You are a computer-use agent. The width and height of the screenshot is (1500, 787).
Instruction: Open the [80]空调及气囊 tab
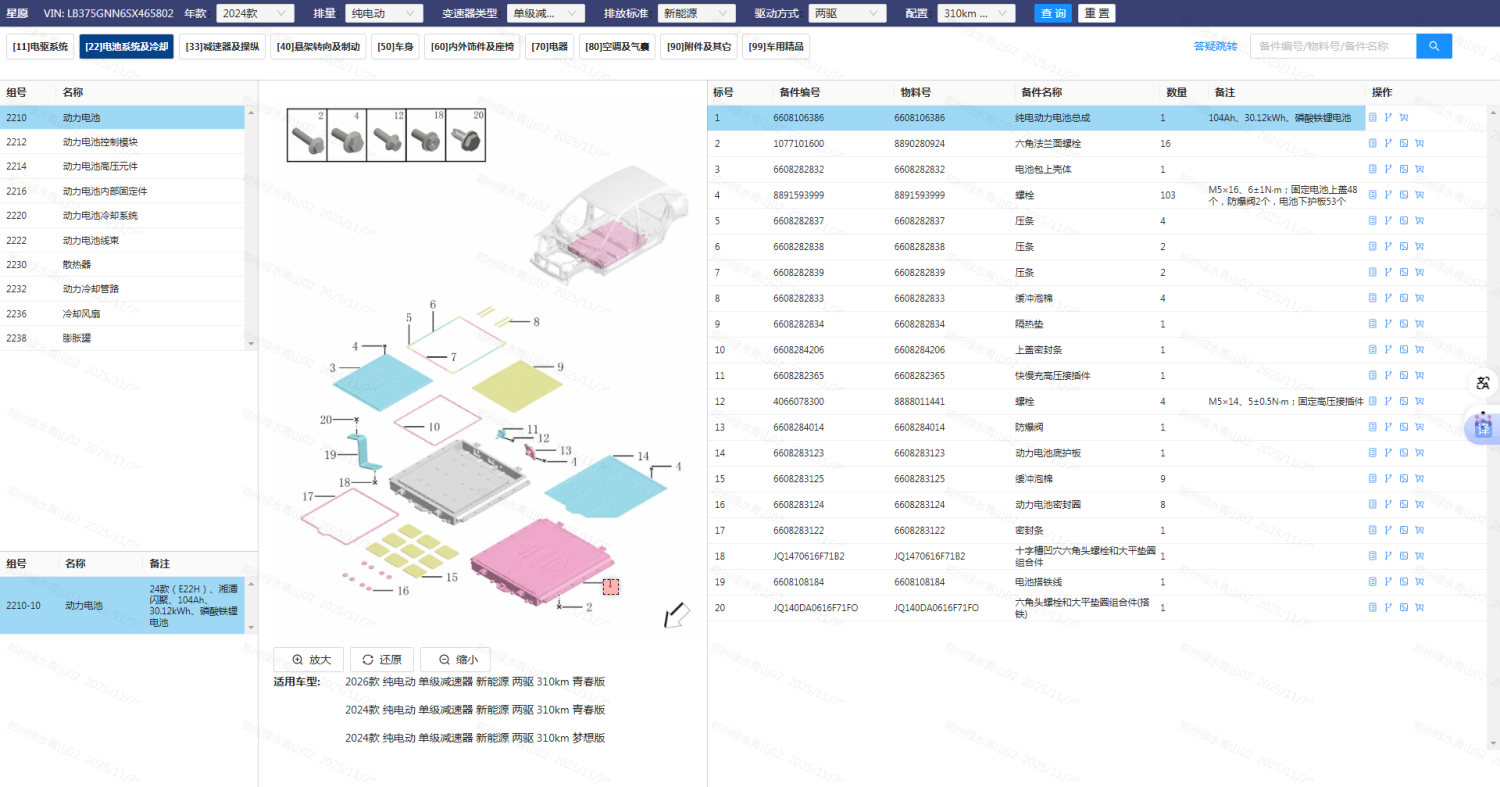pos(617,46)
